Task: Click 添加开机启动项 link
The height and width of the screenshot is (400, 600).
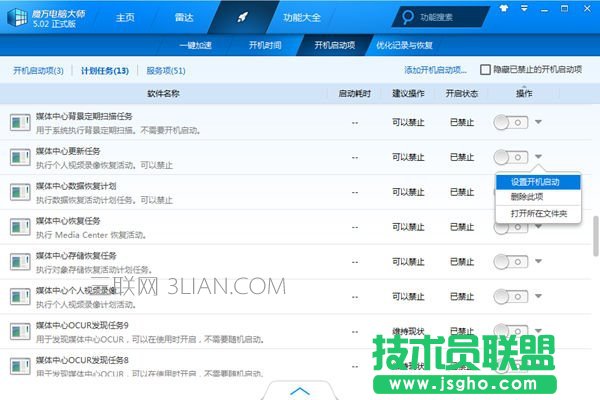Action: coord(435,70)
